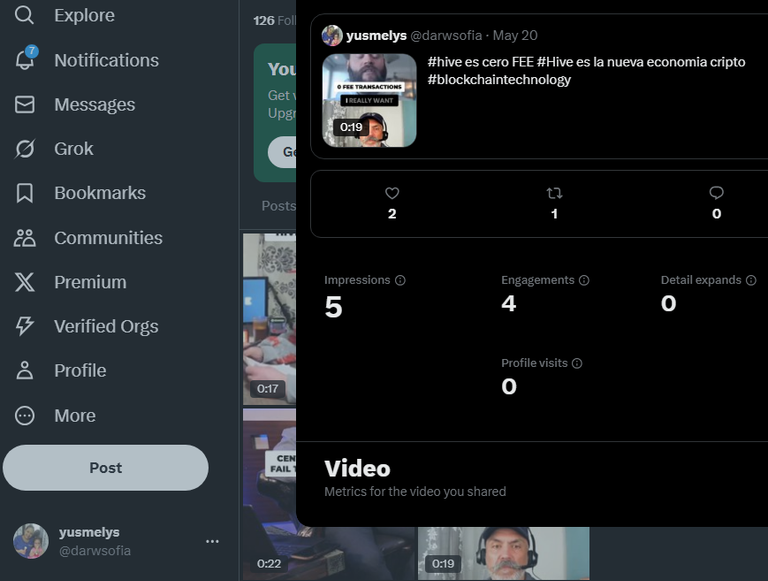This screenshot has height=581, width=768.
Task: Show info about Engagements metric
Action: click(584, 280)
